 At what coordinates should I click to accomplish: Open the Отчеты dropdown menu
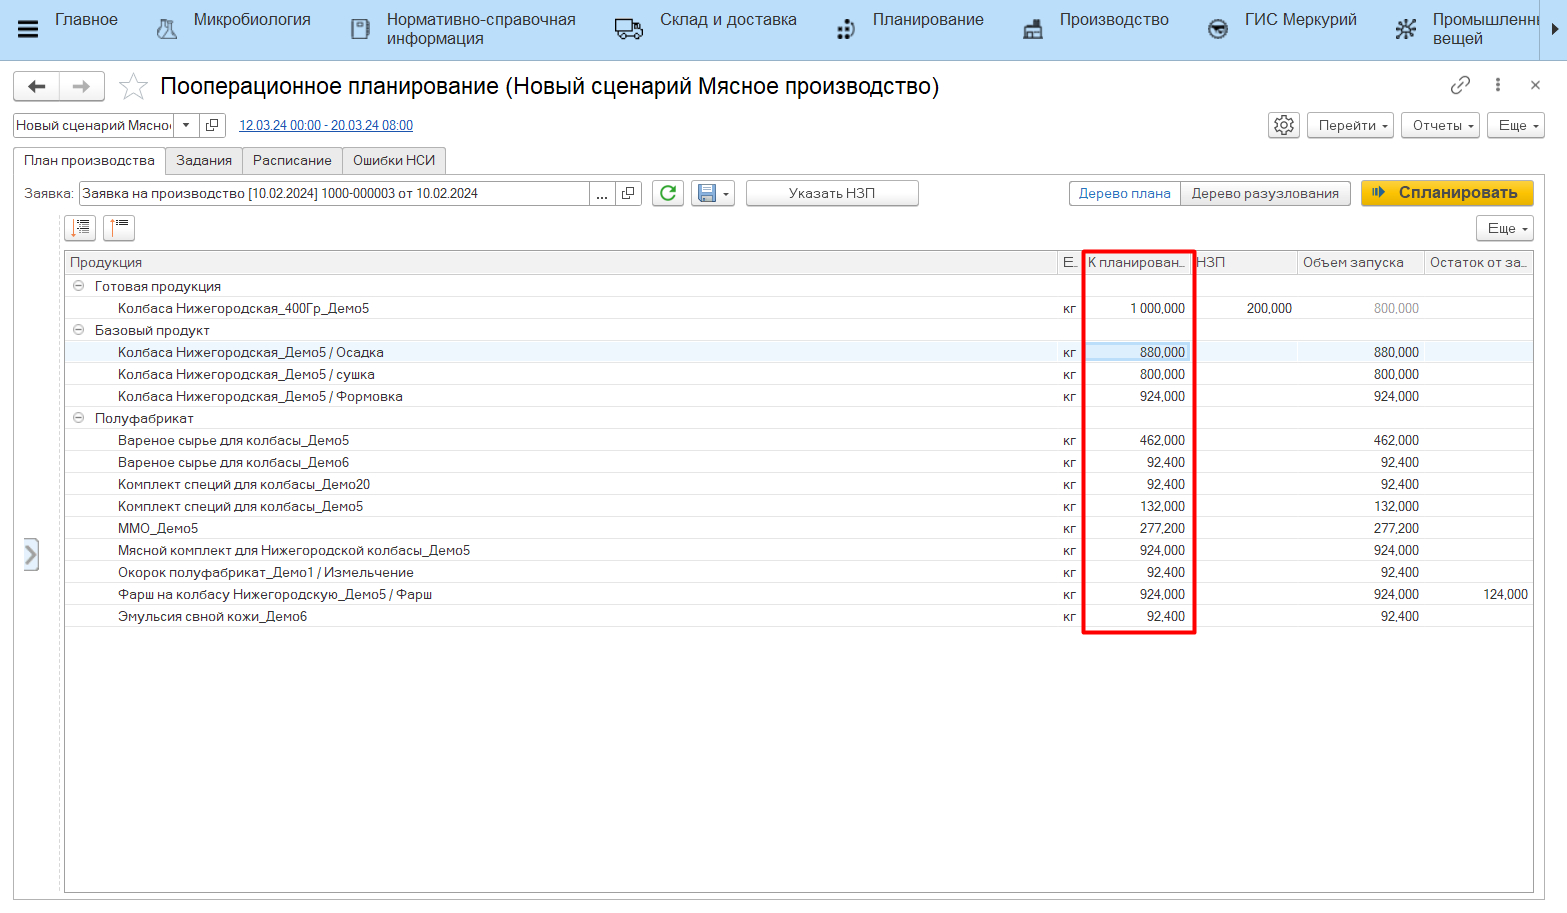pyautogui.click(x=1439, y=125)
